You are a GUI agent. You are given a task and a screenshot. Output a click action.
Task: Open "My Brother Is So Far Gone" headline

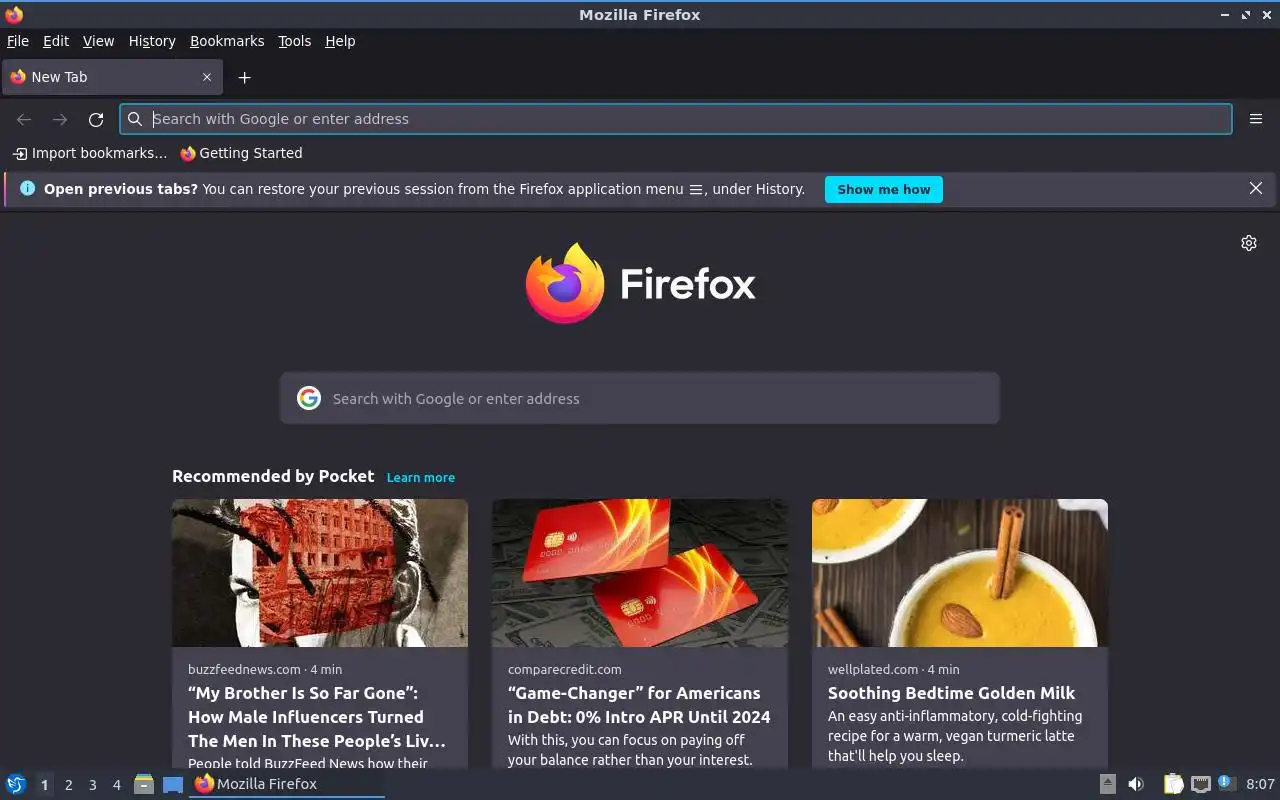point(317,717)
